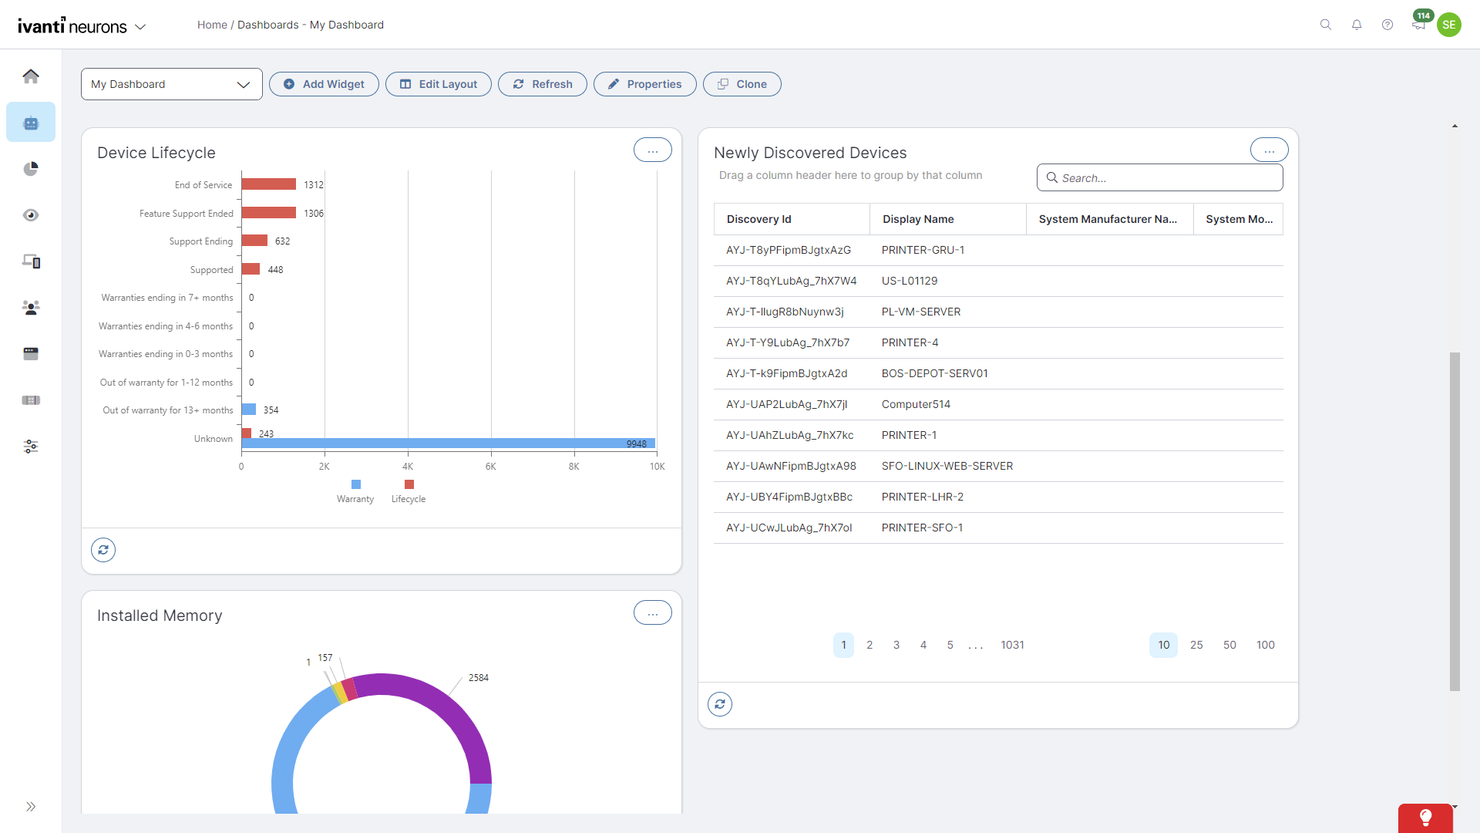
Task: Open the devices sidebar icon
Action: 31,261
